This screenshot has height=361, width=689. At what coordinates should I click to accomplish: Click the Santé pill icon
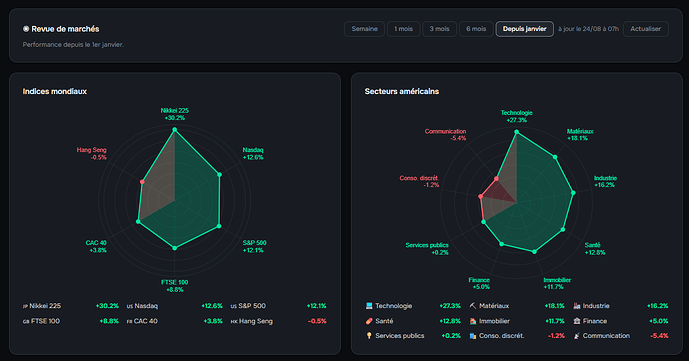coord(369,321)
